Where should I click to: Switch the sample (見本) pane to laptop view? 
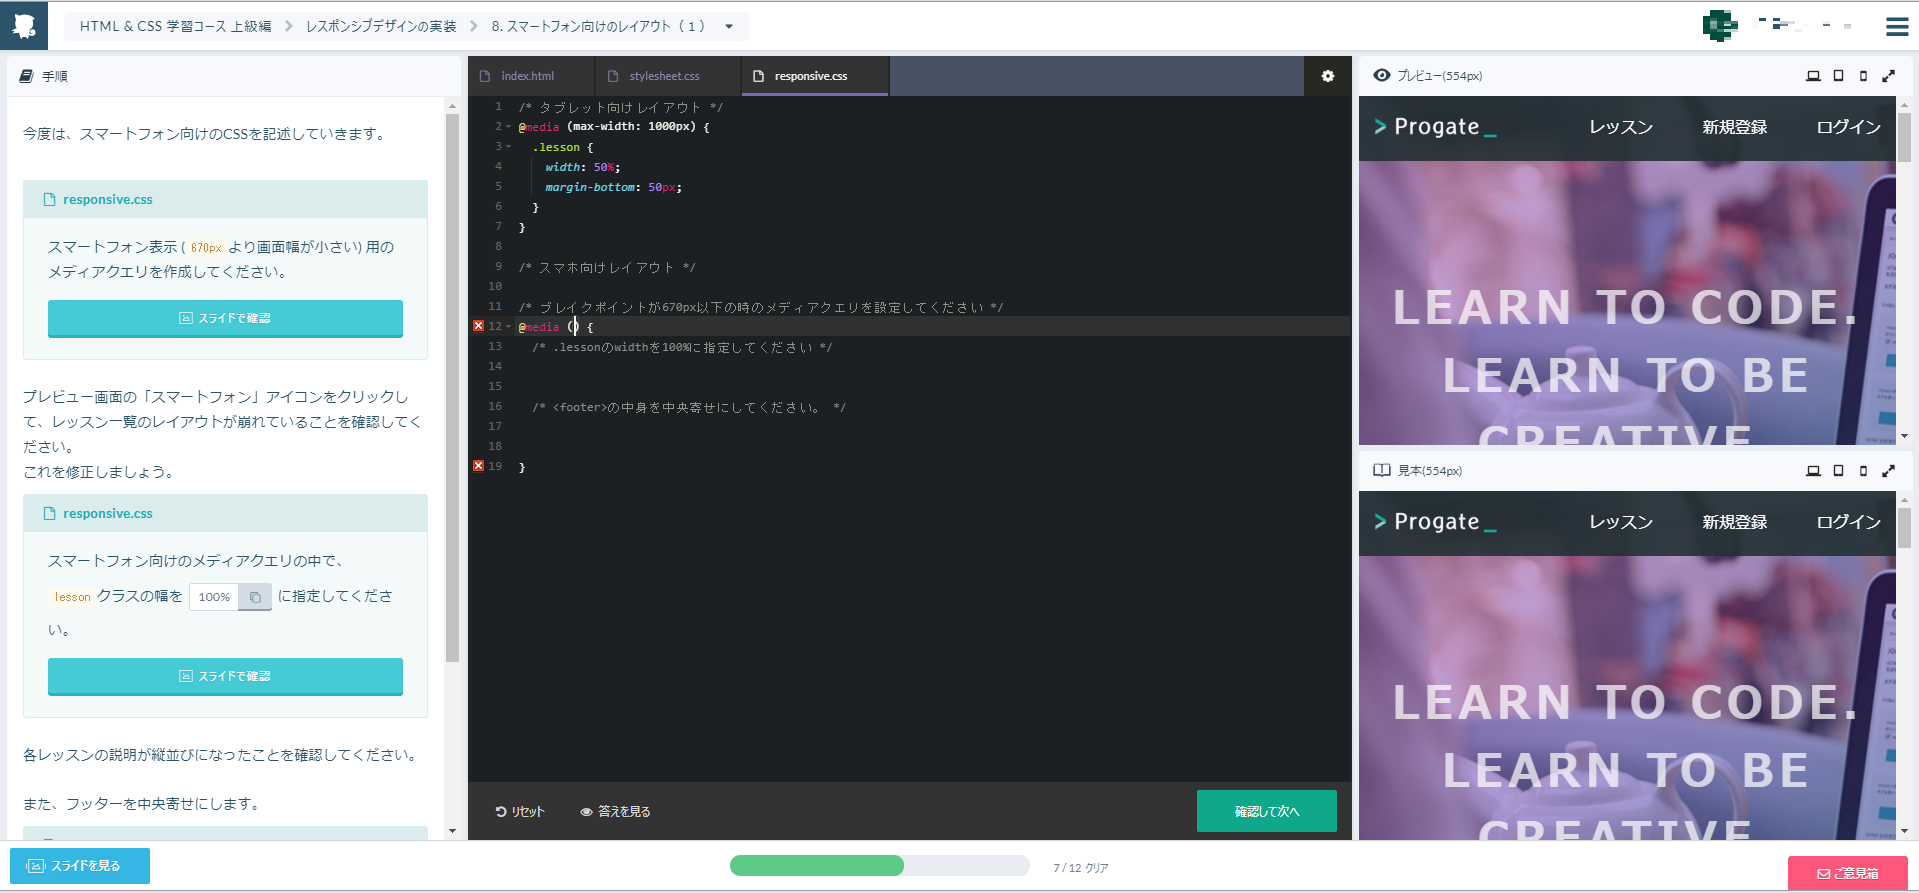tap(1813, 471)
